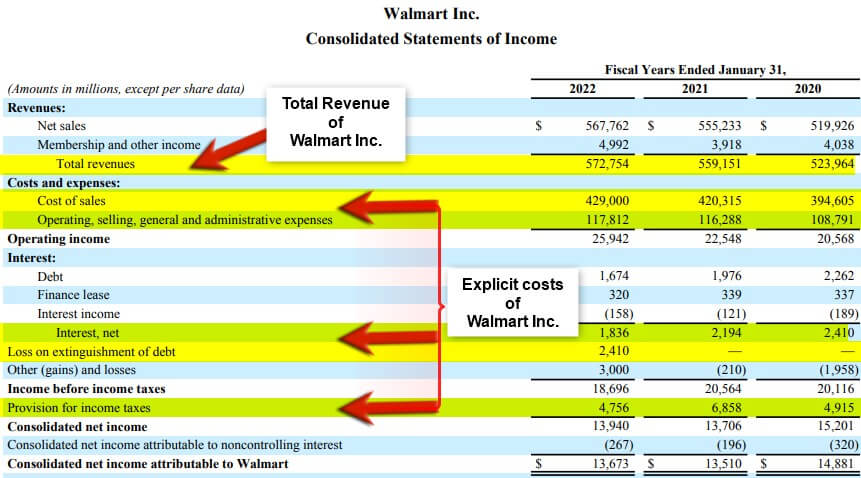This screenshot has height=478, width=861.
Task: Select total revenues value 559,151
Action: [x=719, y=164]
